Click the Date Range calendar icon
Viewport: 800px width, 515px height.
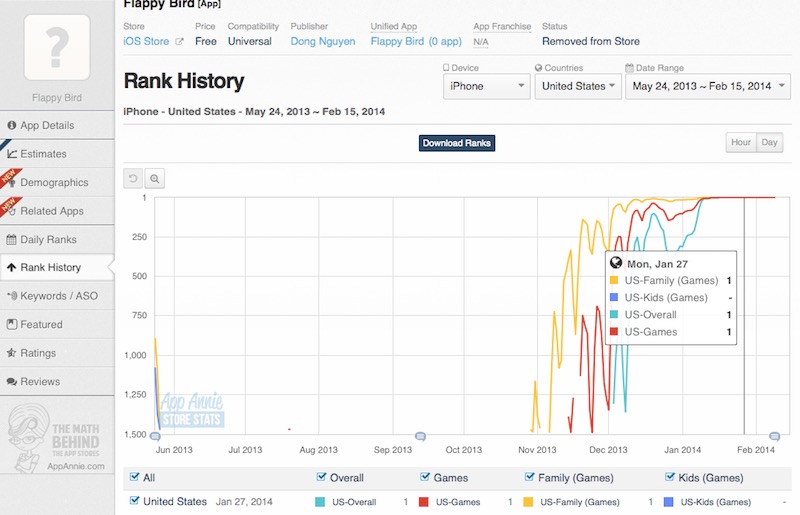point(630,67)
